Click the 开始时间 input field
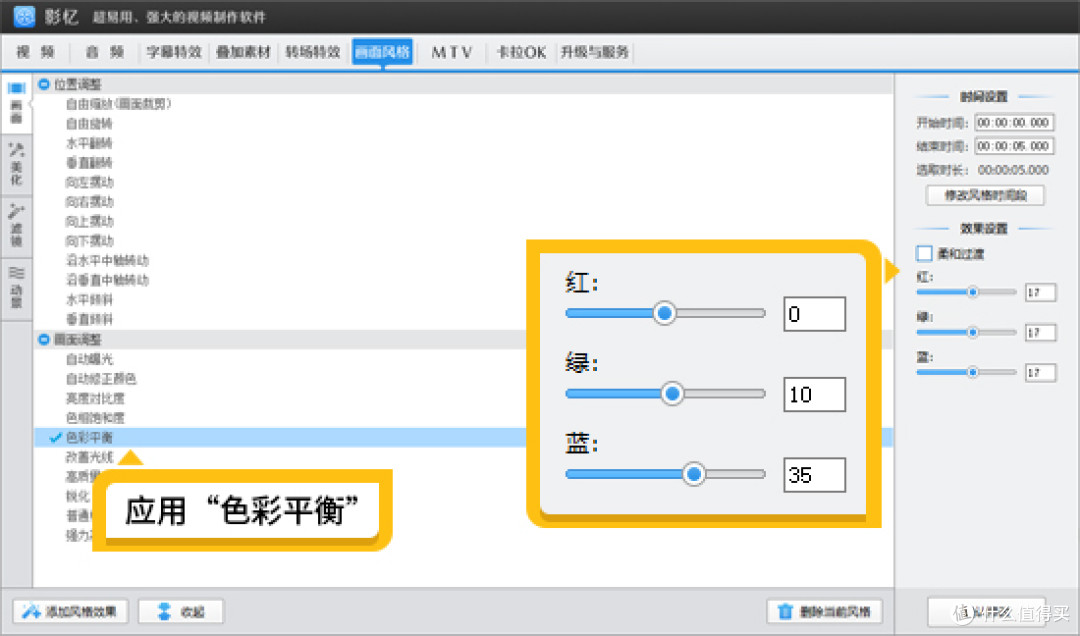This screenshot has width=1080, height=636. point(1014,123)
